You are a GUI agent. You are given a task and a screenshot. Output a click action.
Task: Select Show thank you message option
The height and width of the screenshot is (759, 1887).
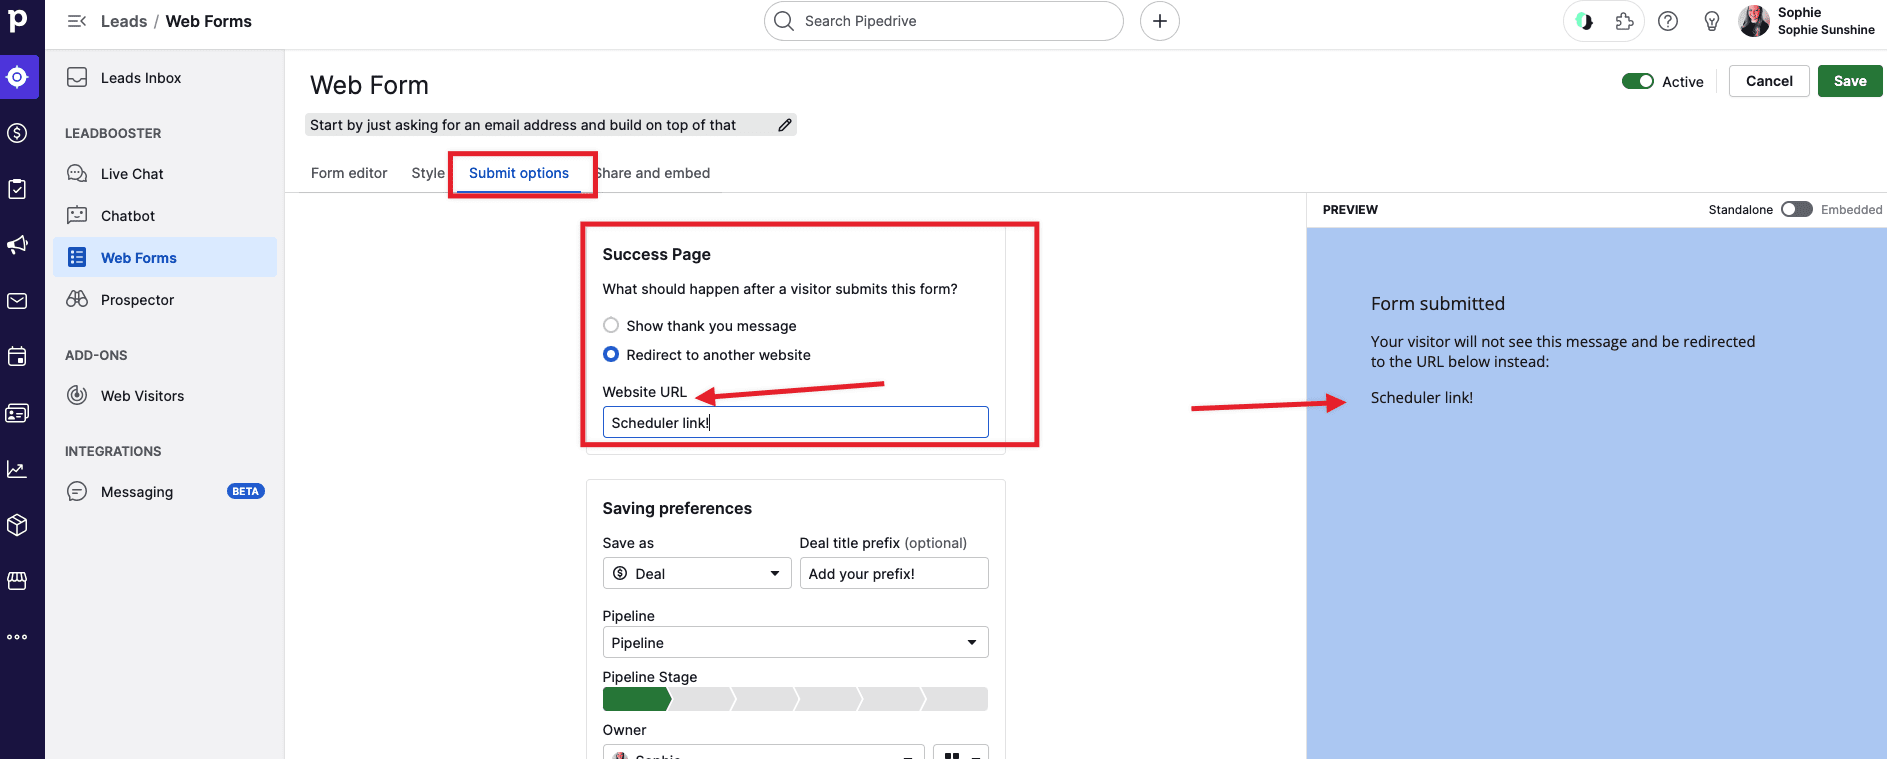pyautogui.click(x=611, y=325)
